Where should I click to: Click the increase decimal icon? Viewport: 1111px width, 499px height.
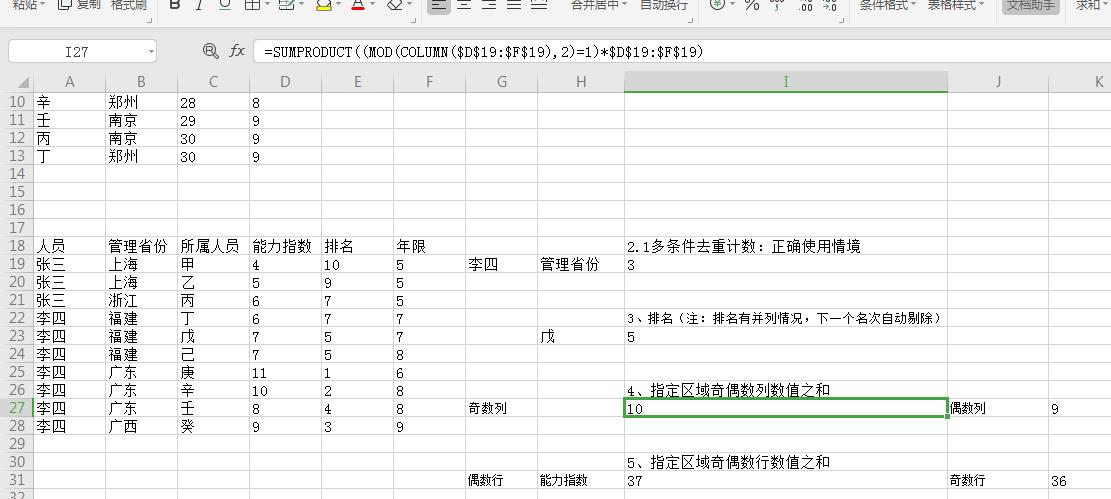tap(805, 5)
